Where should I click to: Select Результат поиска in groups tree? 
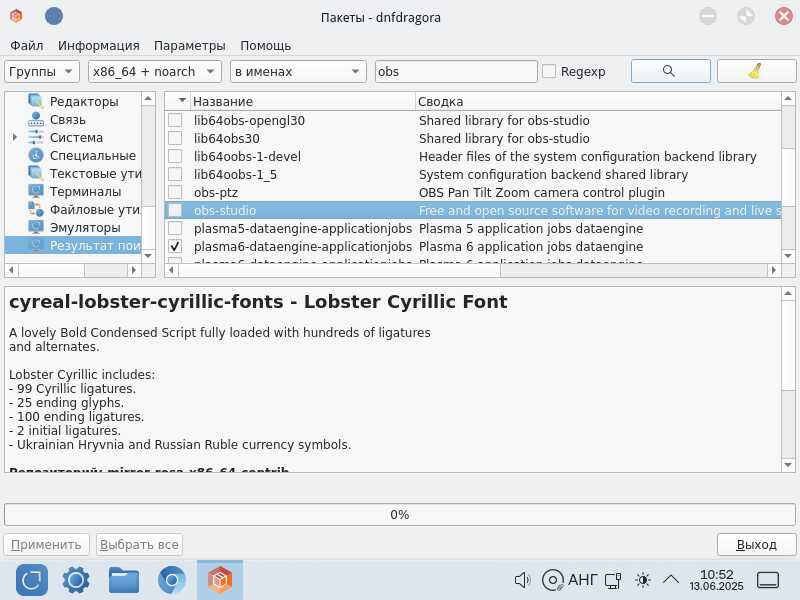click(x=73, y=245)
